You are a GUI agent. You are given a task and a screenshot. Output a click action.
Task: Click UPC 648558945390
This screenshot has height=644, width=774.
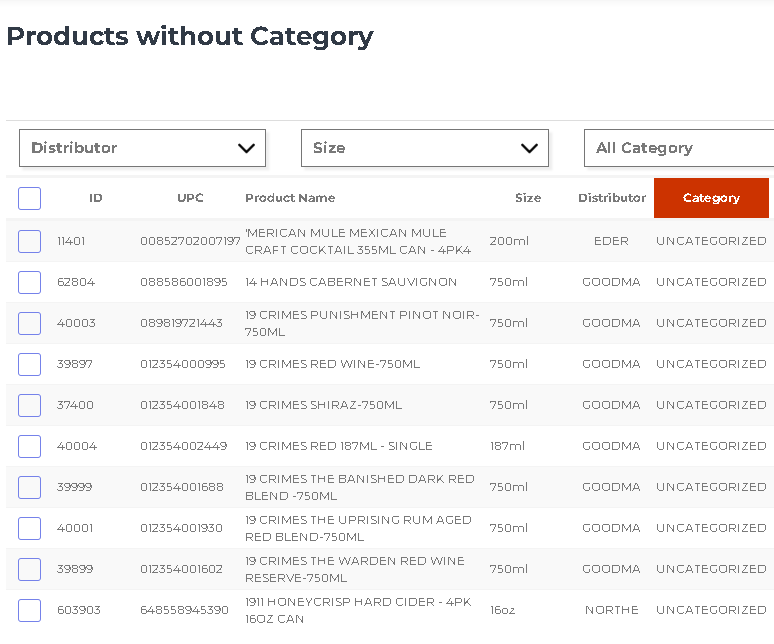pos(184,610)
